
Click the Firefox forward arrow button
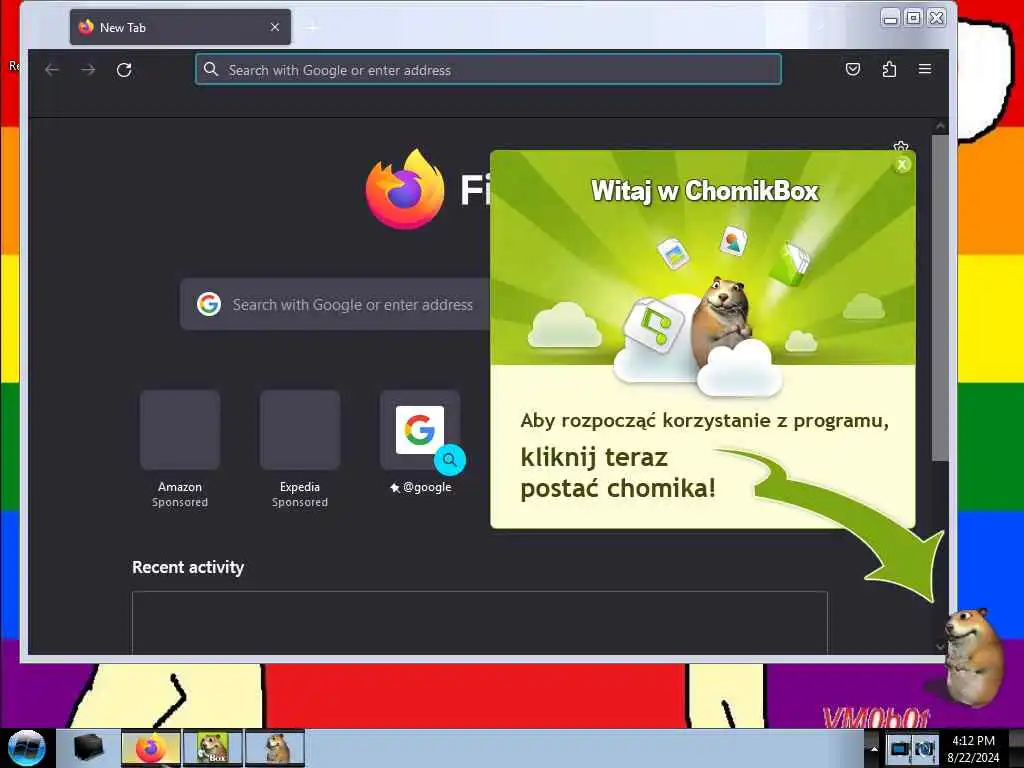click(x=88, y=70)
